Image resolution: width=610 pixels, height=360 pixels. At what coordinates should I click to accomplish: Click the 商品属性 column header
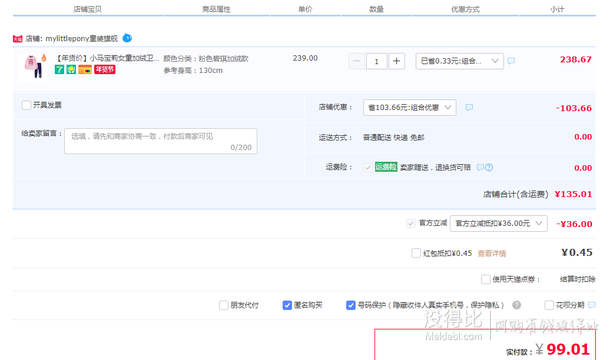216,9
